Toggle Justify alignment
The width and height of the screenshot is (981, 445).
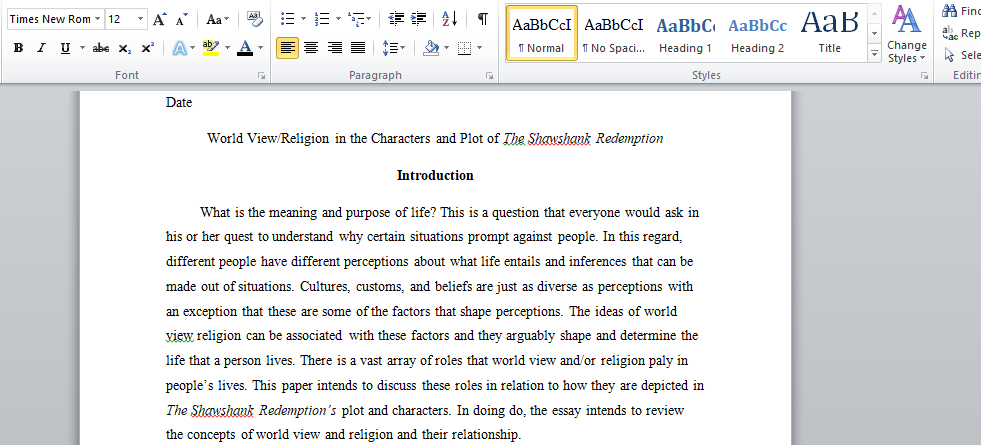click(358, 48)
